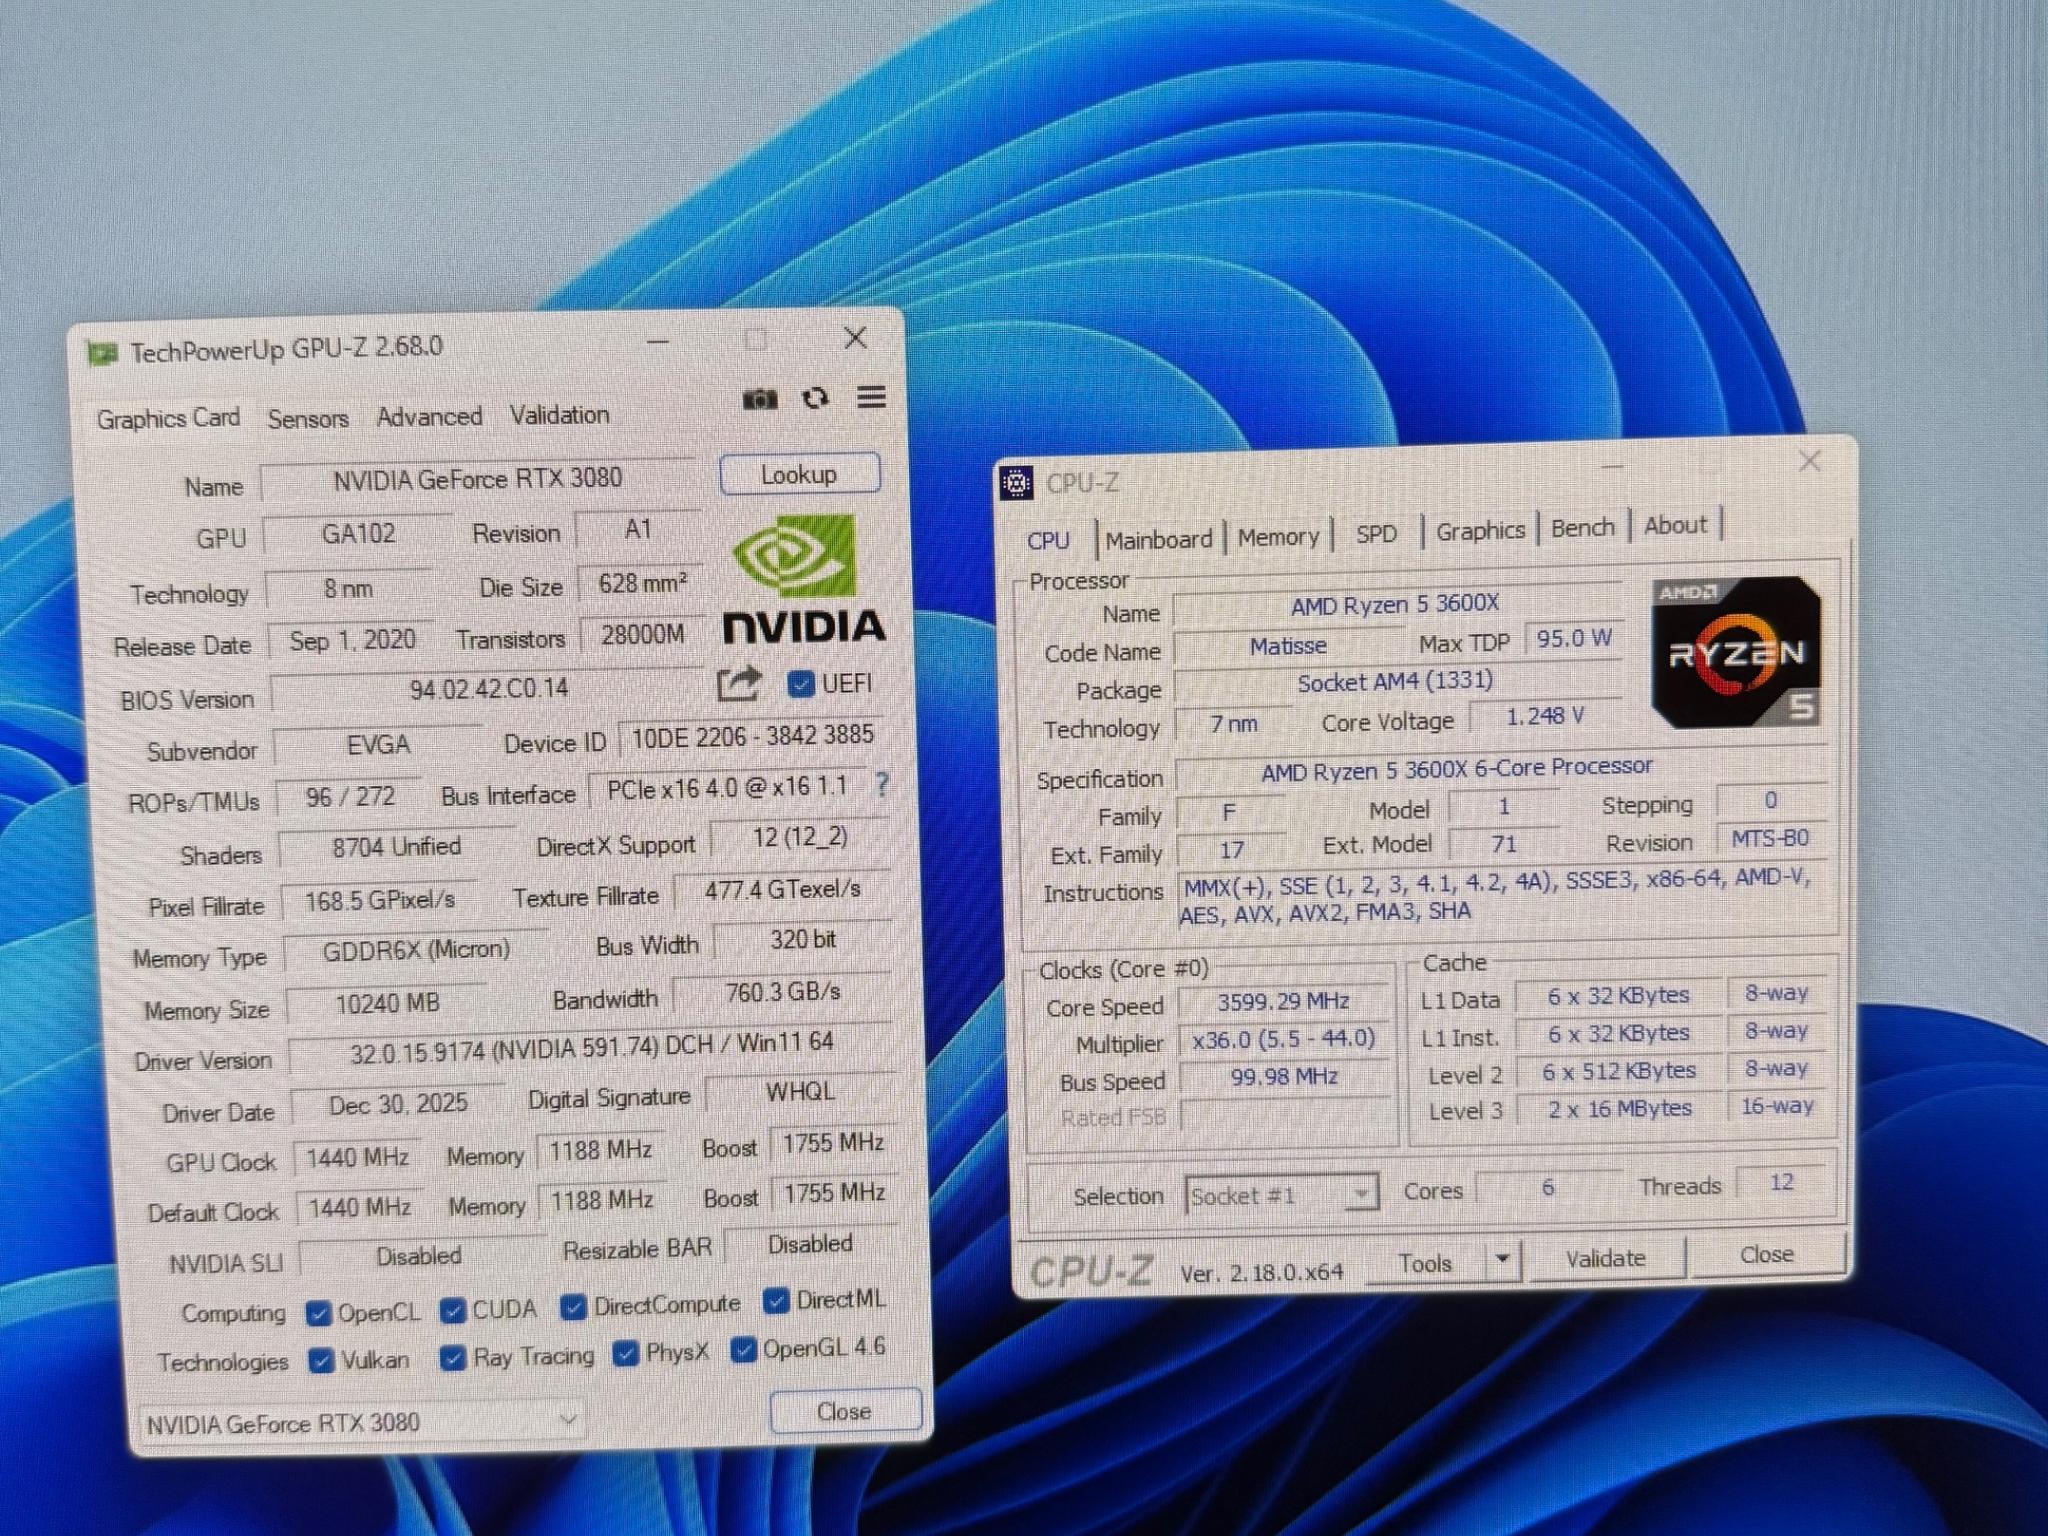Toggle the UEFI checkbox

point(800,684)
